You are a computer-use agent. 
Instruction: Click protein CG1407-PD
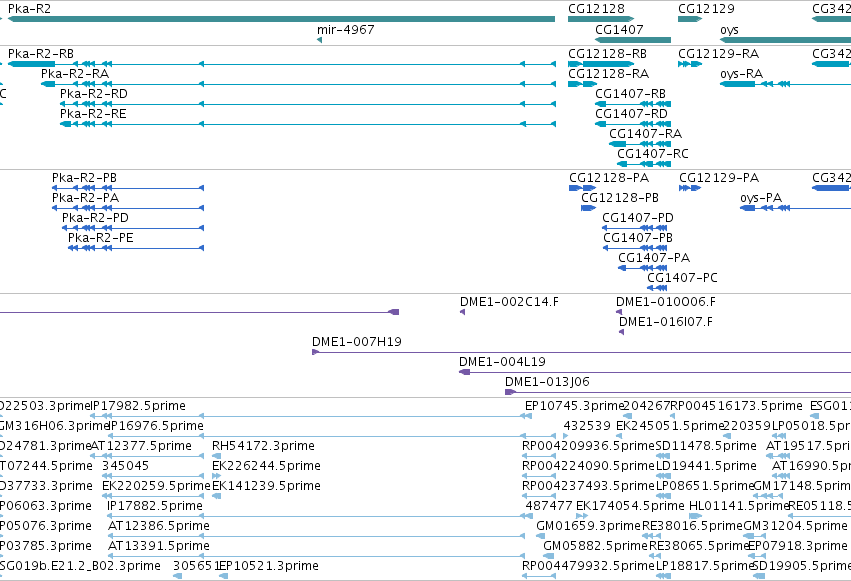(x=638, y=218)
